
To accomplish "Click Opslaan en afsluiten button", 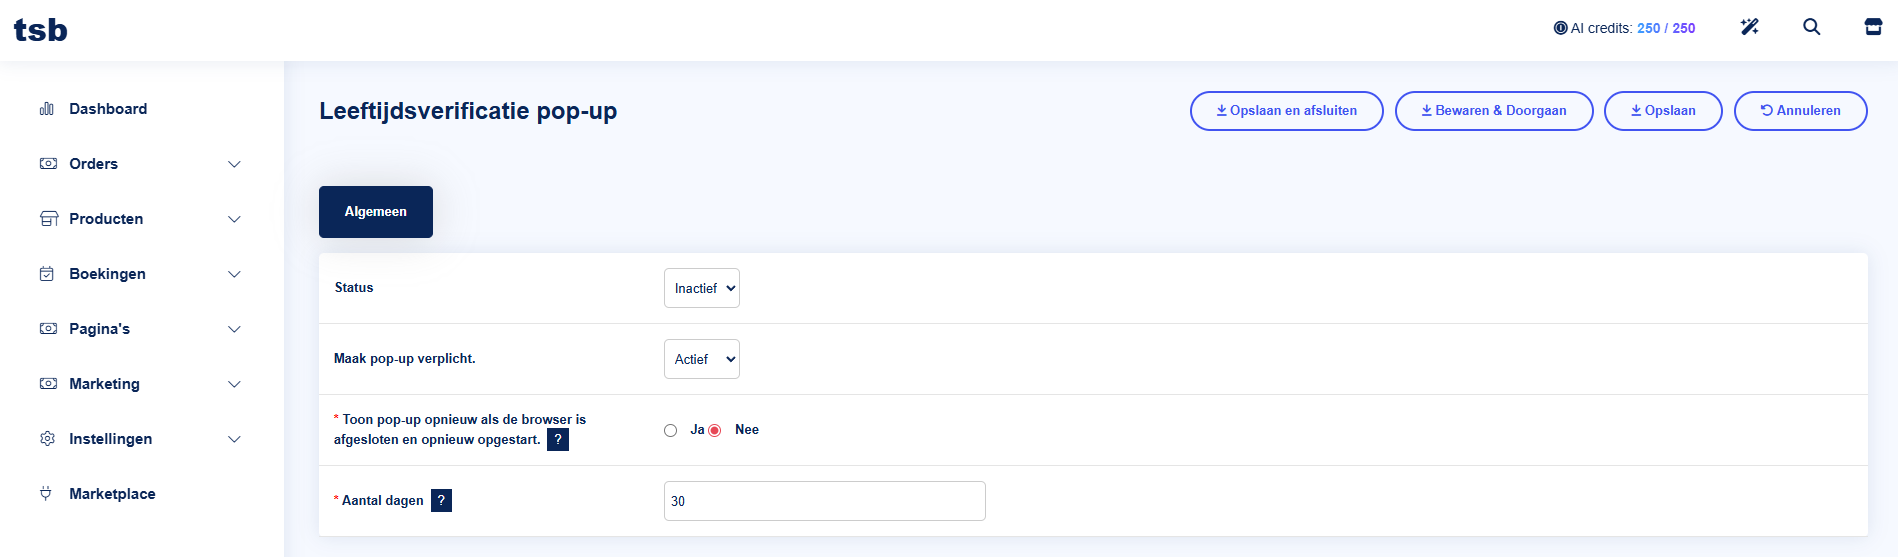I will coord(1286,111).
